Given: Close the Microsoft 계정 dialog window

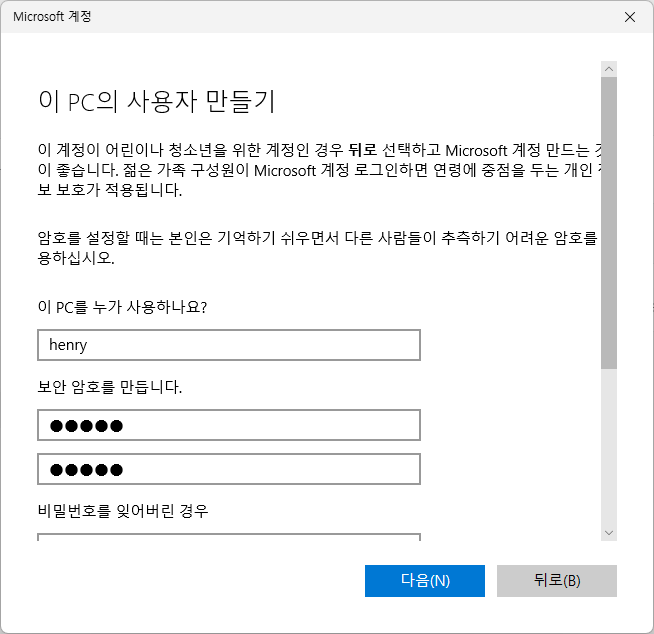Looking at the screenshot, I should (629, 17).
